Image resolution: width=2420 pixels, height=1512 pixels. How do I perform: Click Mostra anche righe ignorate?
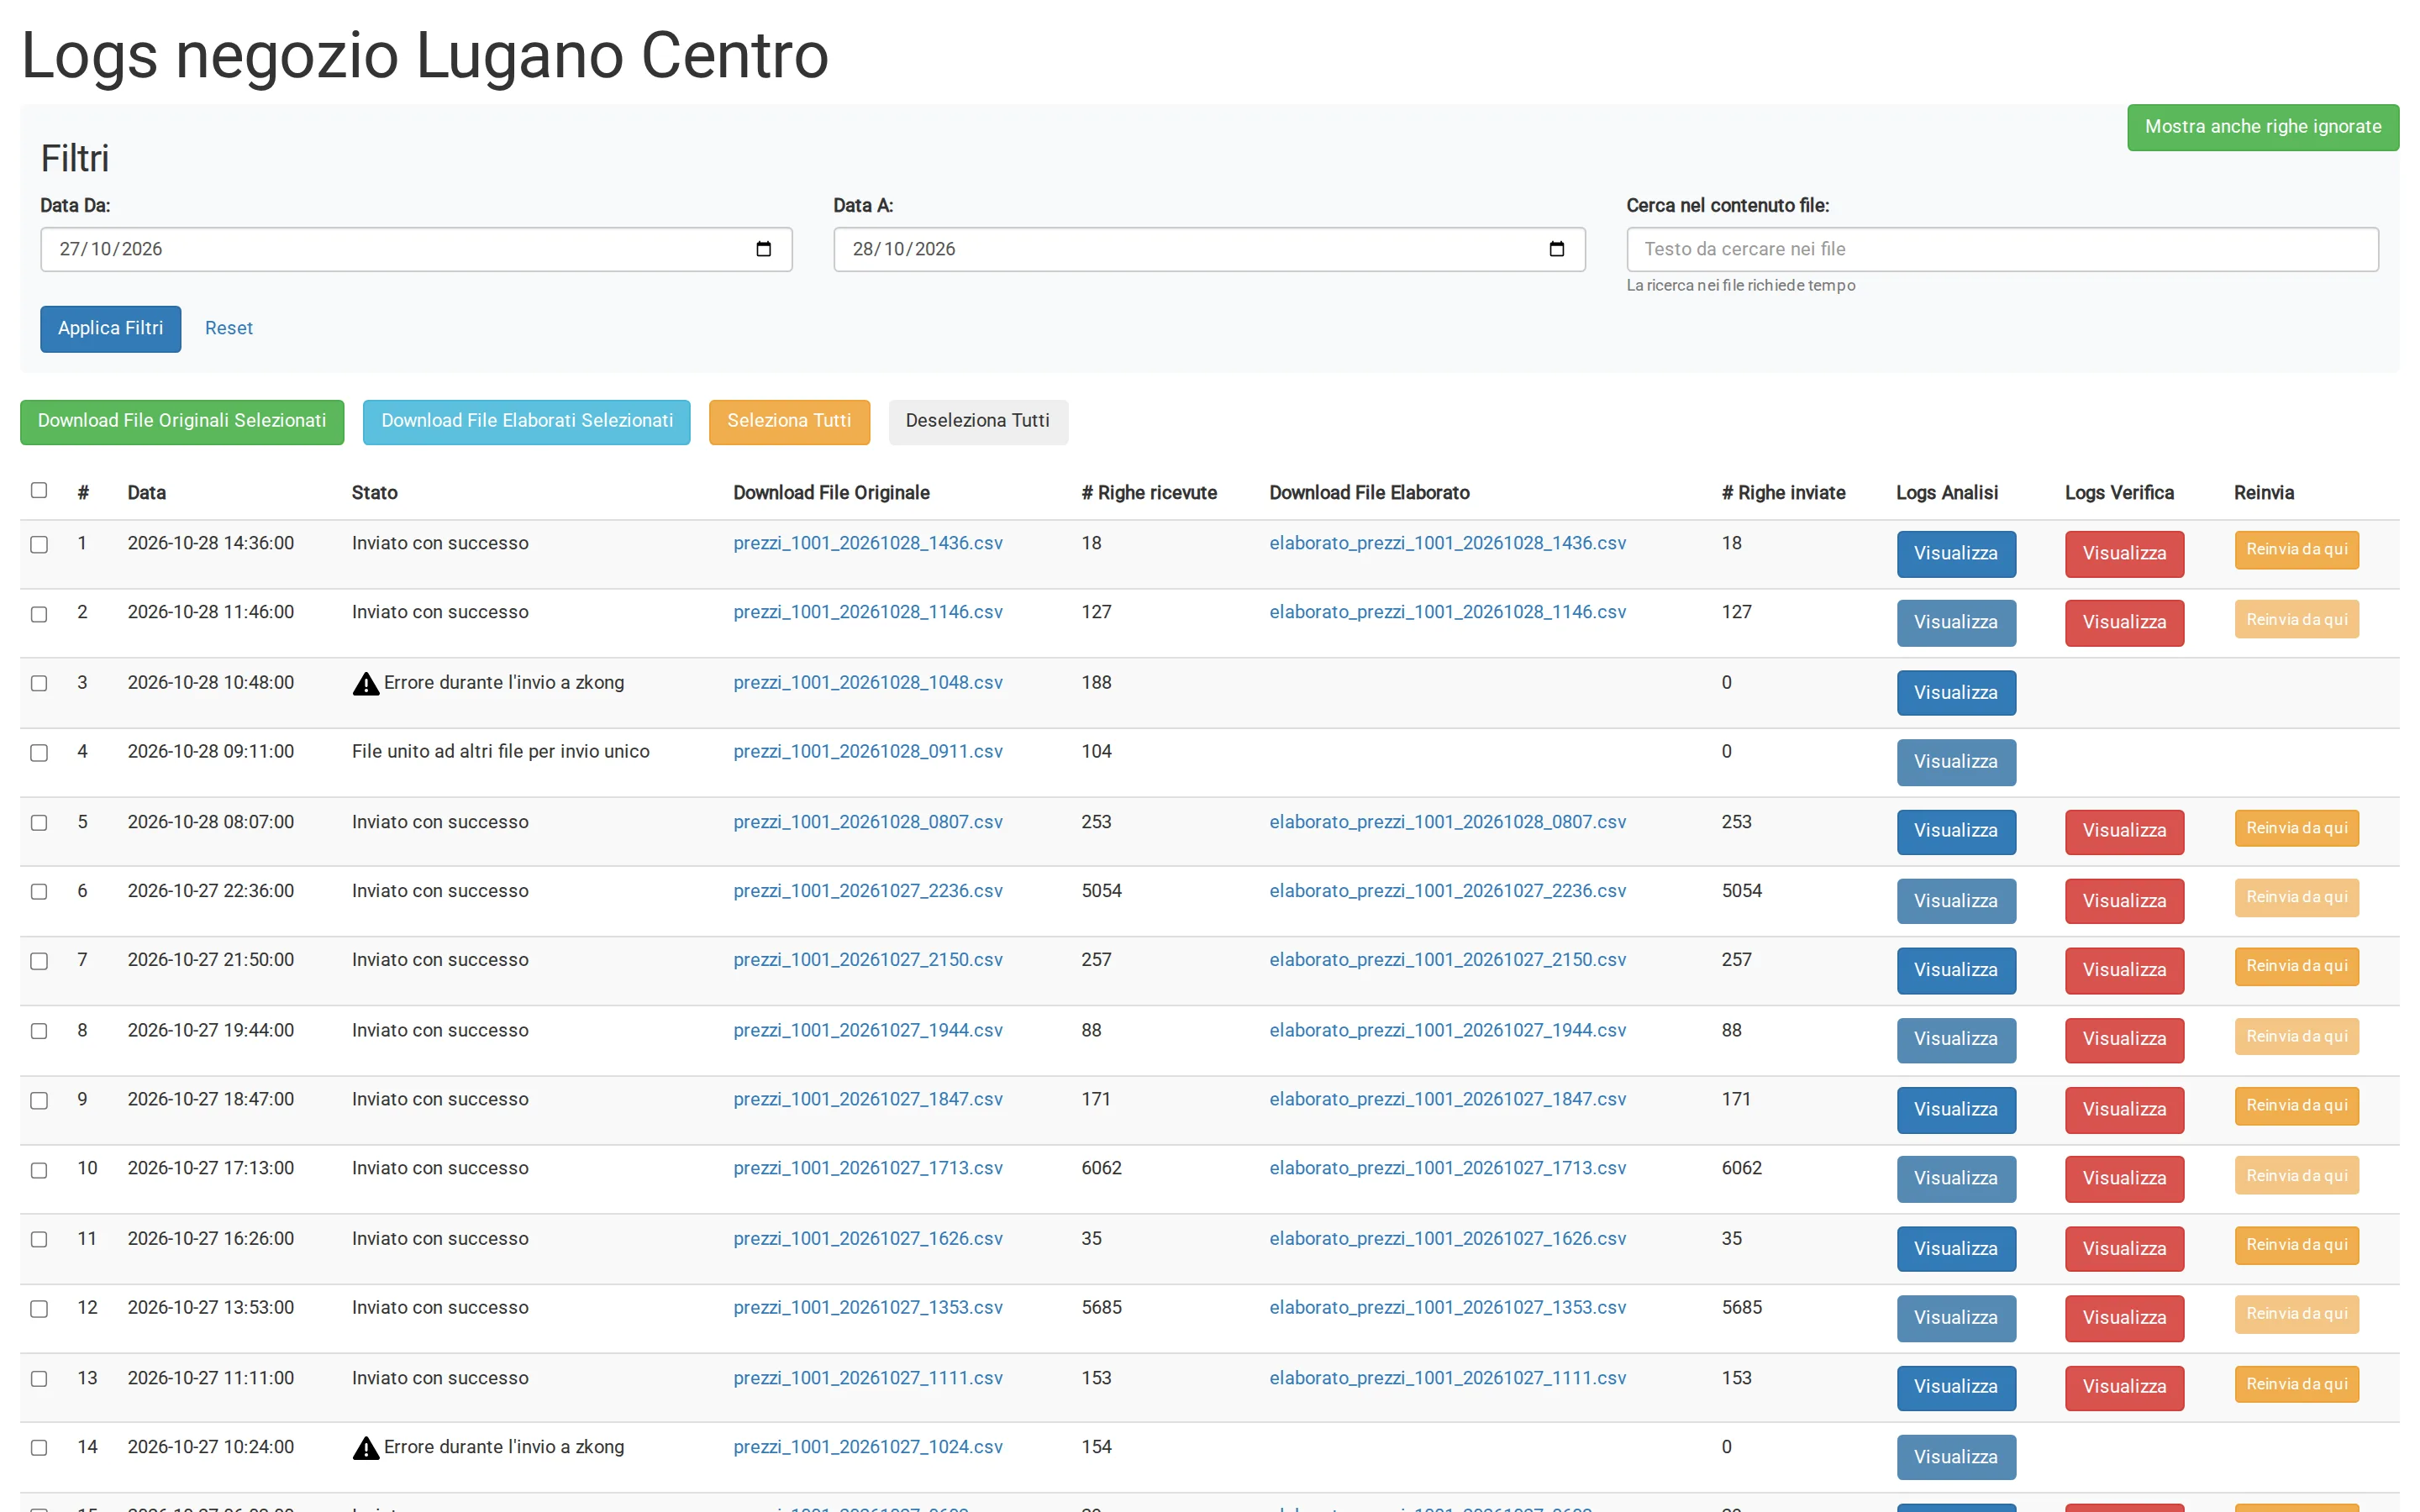point(2262,127)
